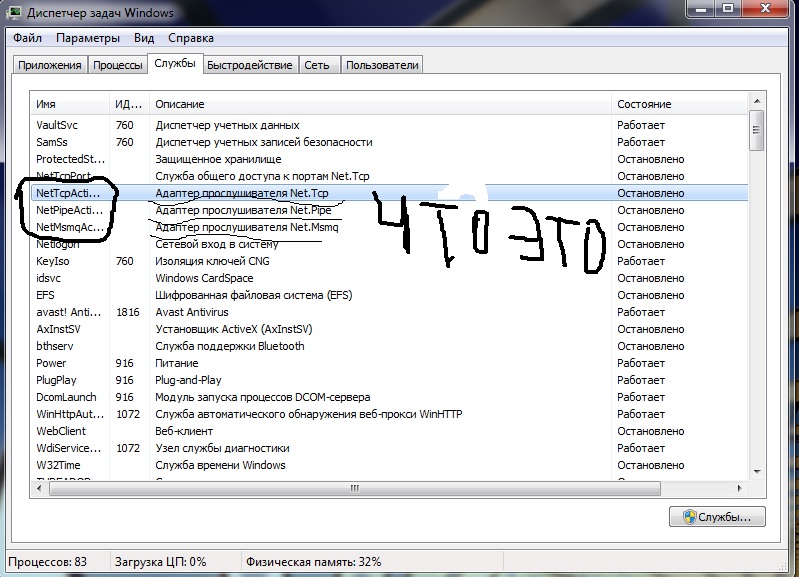The width and height of the screenshot is (799, 577).
Task: Sort by the Имя column header
Action: click(x=70, y=104)
